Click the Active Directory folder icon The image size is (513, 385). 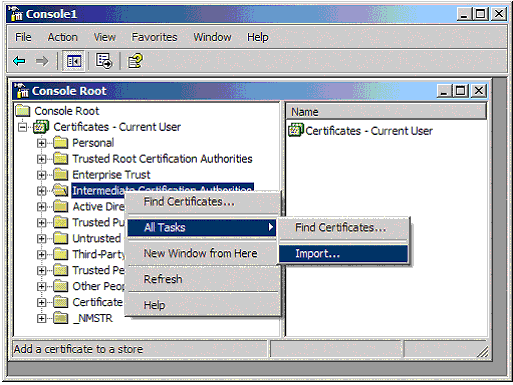61,206
